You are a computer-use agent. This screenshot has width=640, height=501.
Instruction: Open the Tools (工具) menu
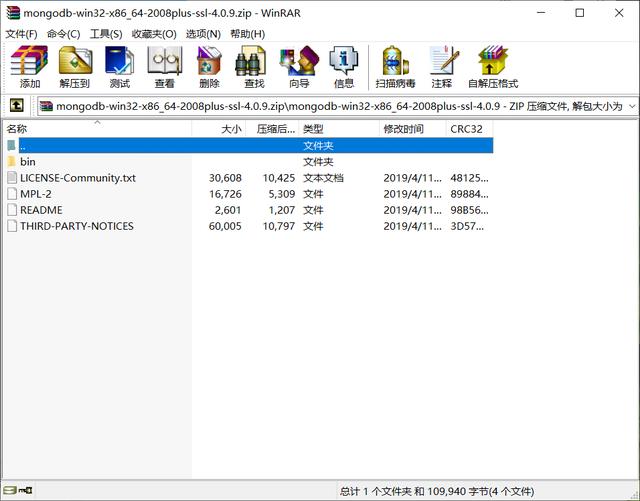[106, 34]
